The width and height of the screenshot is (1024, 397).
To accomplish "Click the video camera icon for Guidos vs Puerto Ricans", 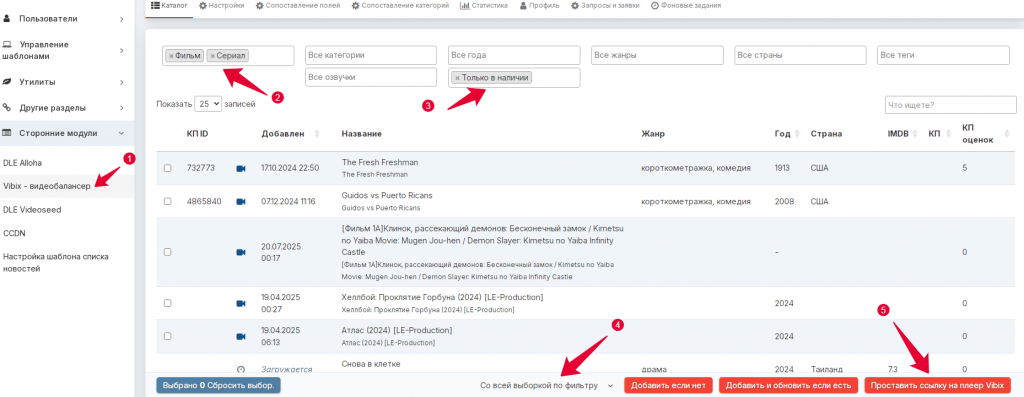I will tap(240, 202).
